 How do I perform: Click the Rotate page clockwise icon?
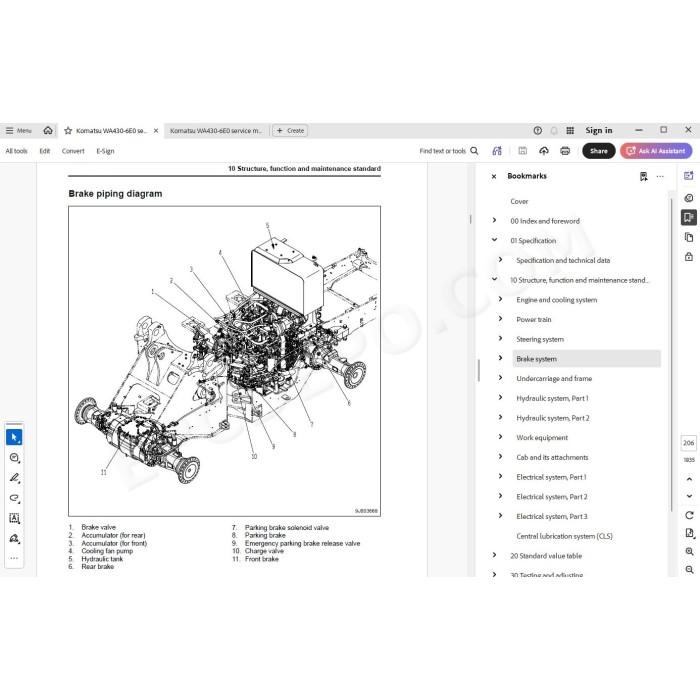[x=689, y=515]
